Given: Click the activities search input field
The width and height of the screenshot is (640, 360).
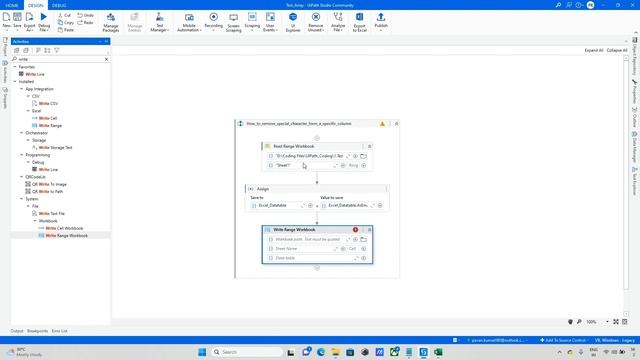Looking at the screenshot, I should [60, 59].
